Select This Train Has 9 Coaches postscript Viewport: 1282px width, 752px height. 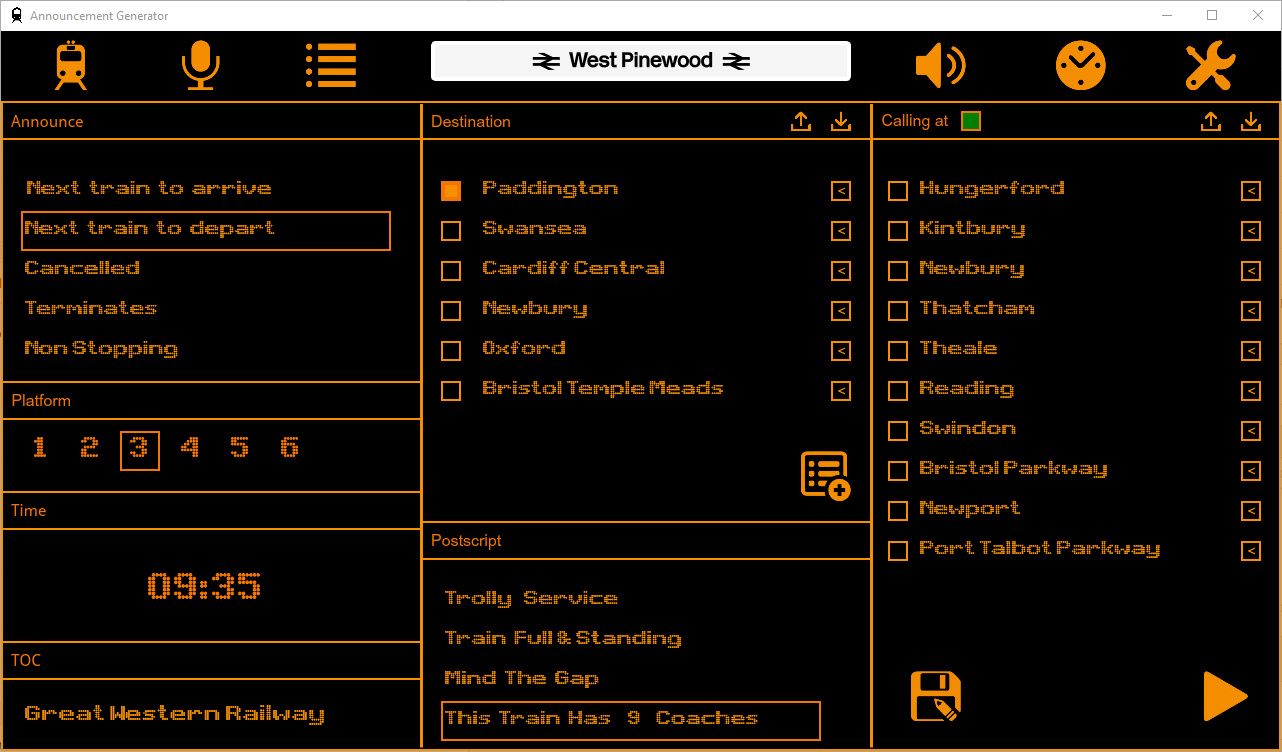631,721
